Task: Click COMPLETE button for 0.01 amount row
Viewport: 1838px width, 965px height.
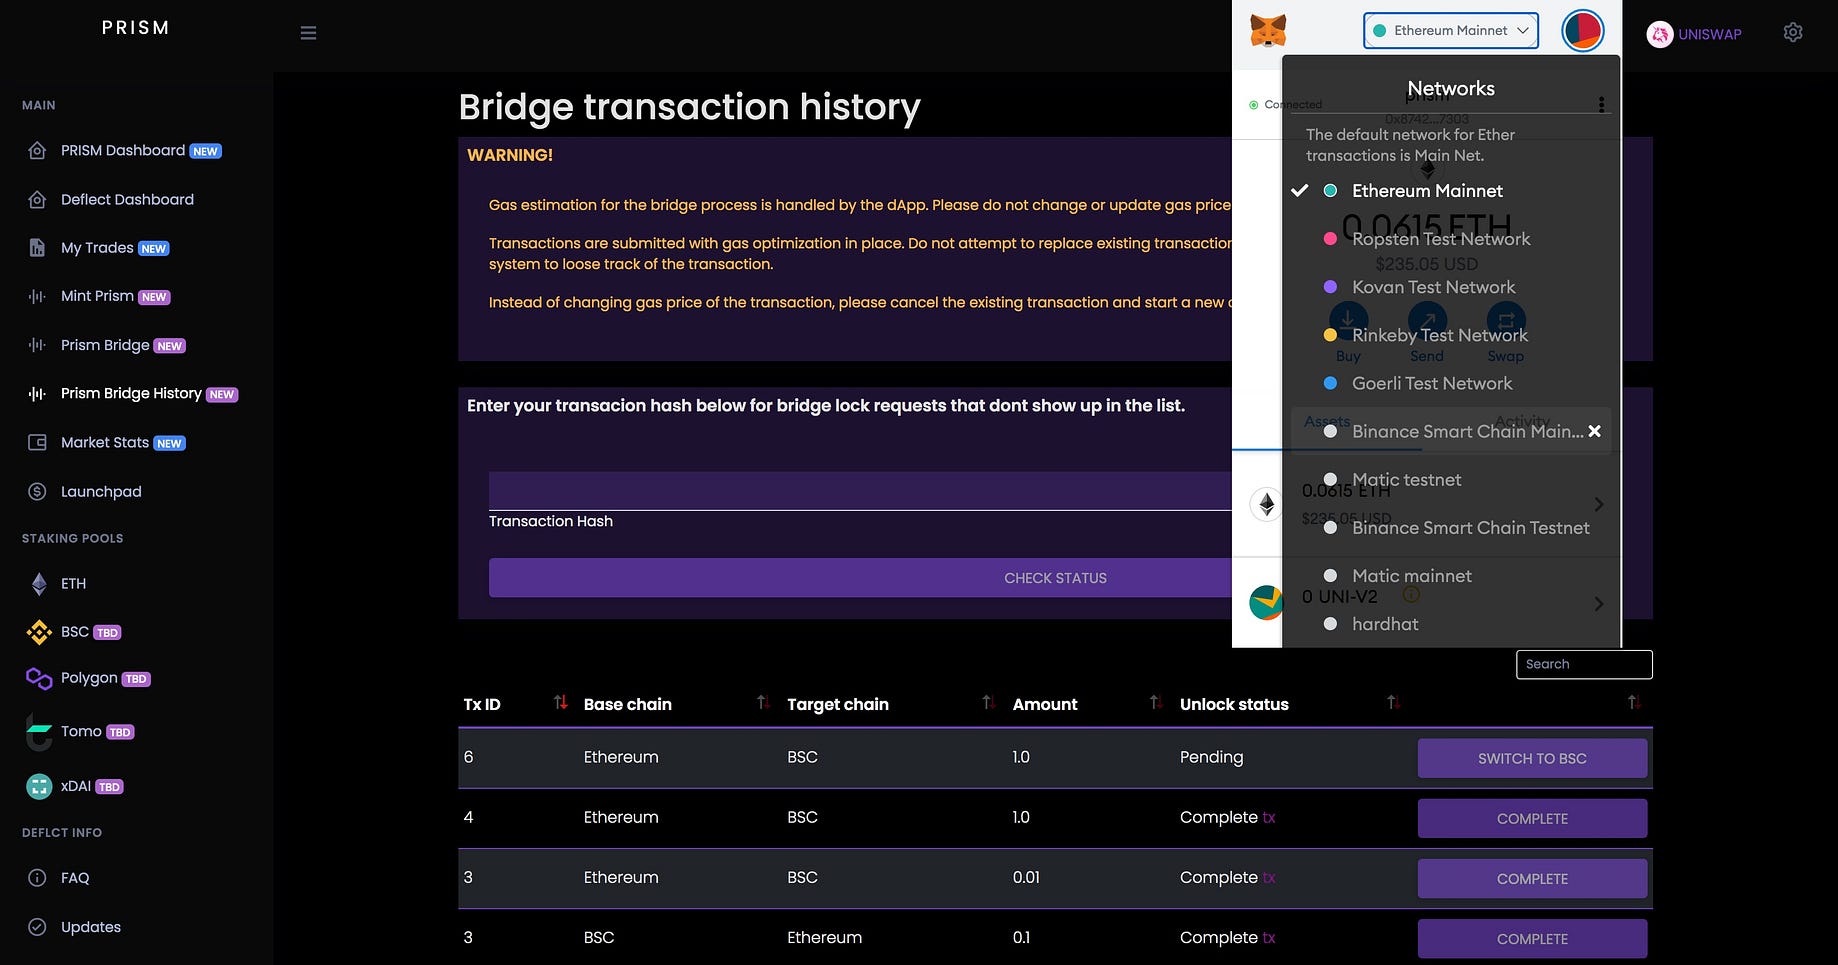Action: click(1532, 878)
